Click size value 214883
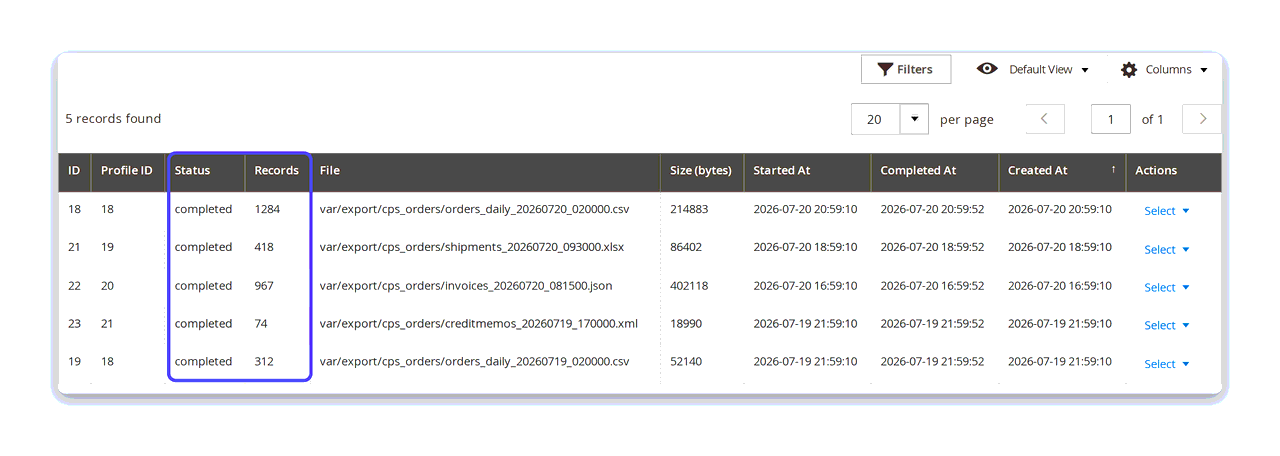This screenshot has height=456, width=1280. 689,210
